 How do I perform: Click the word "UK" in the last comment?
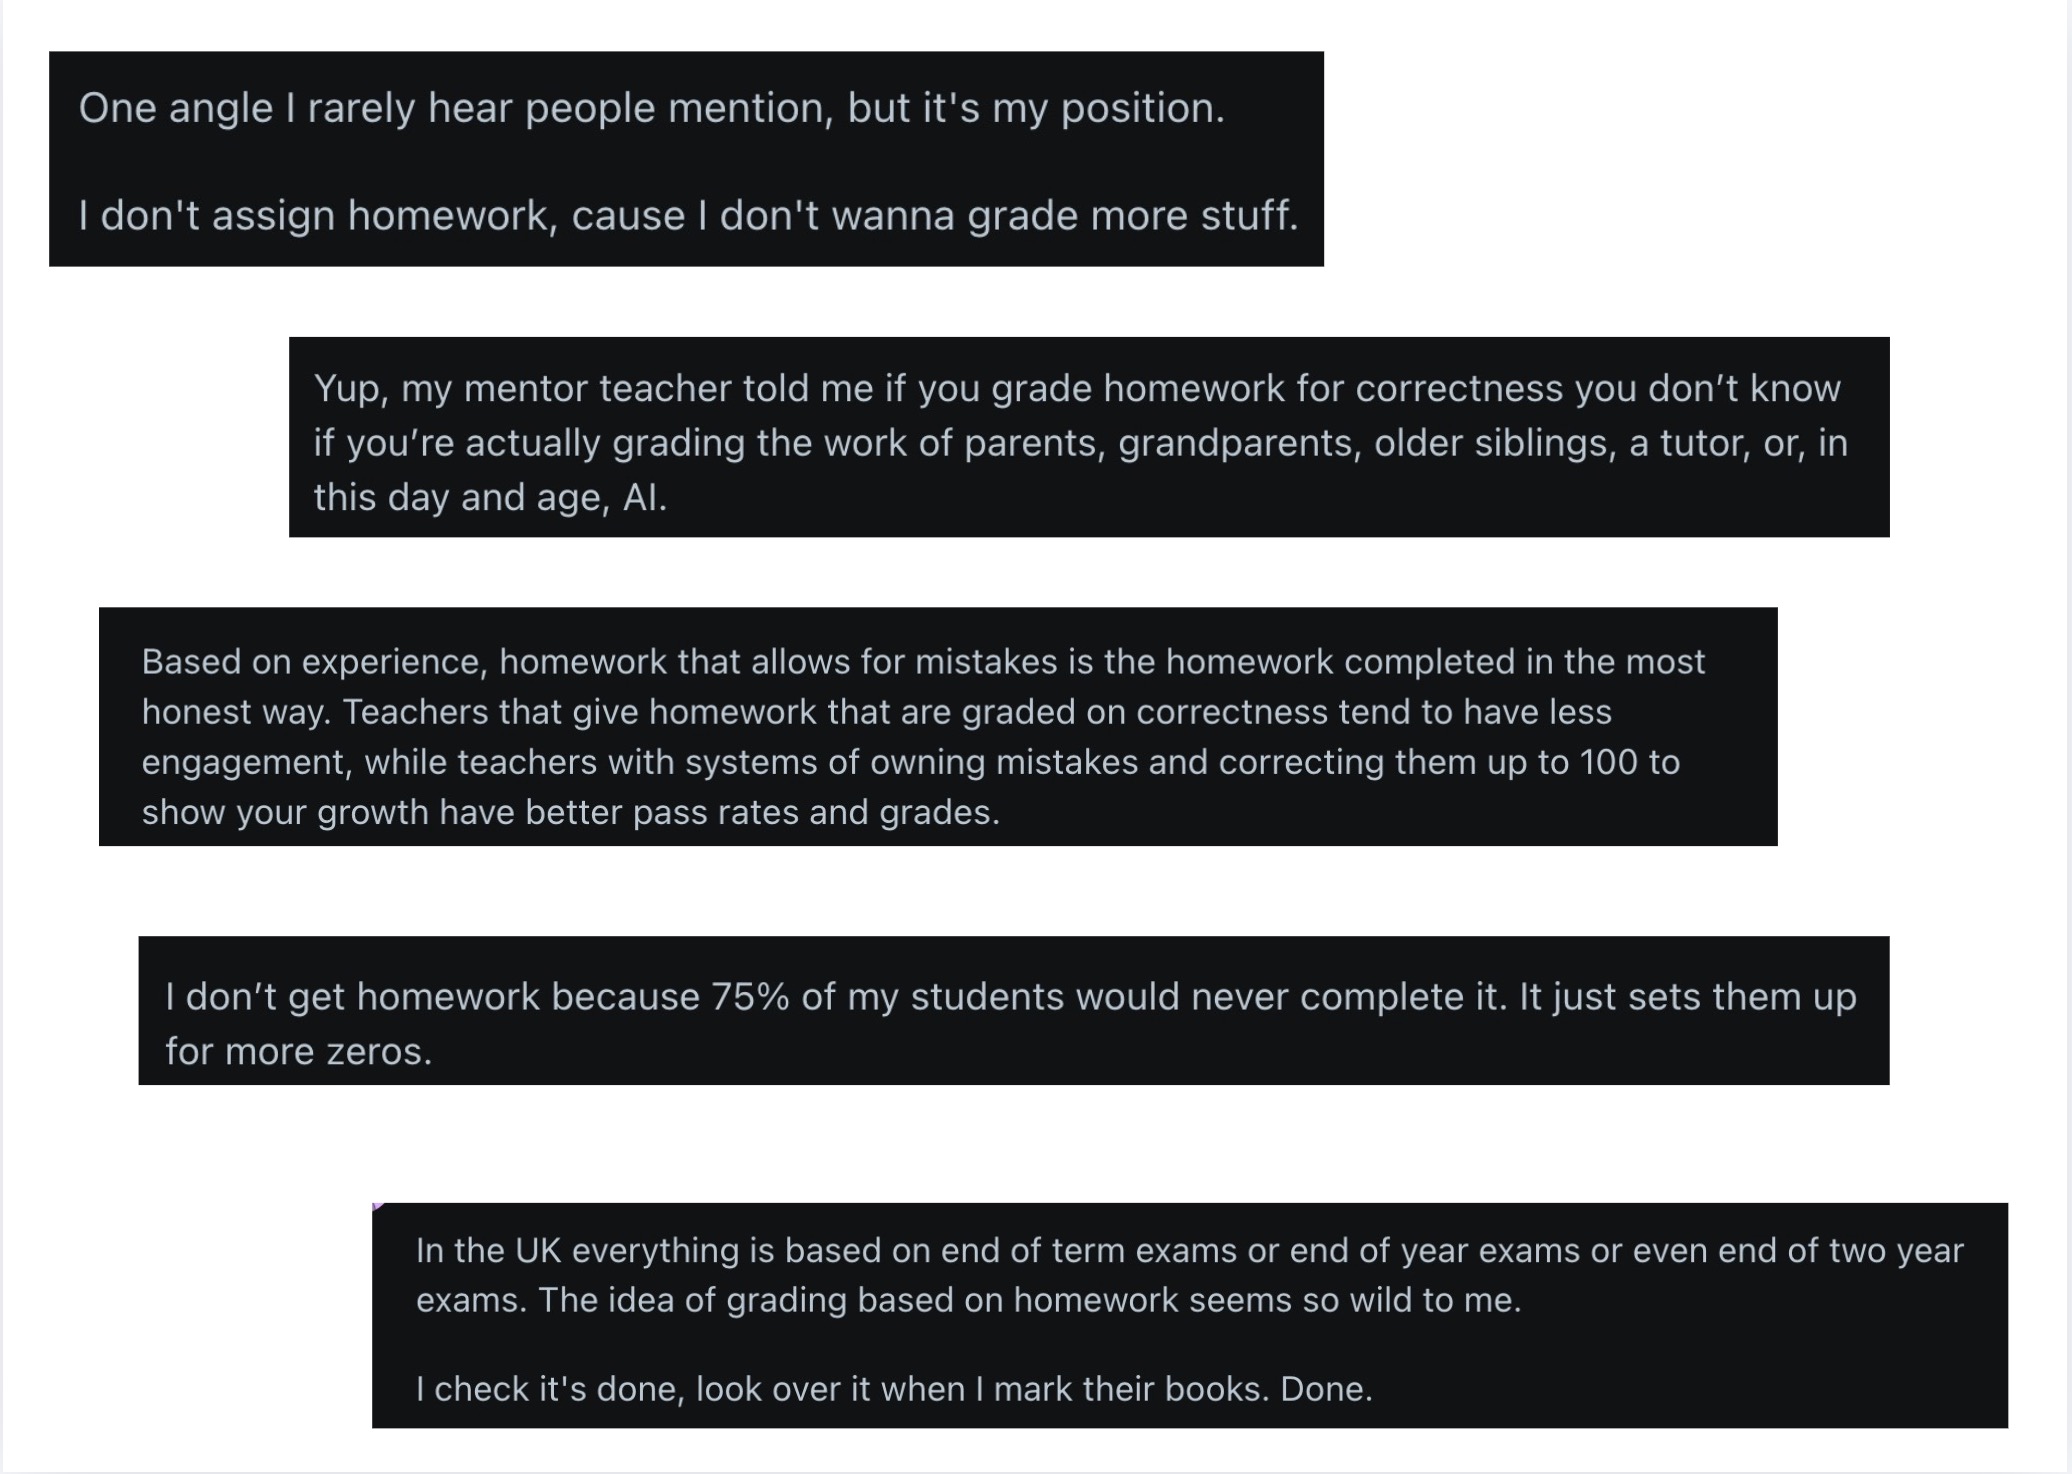tap(537, 1251)
